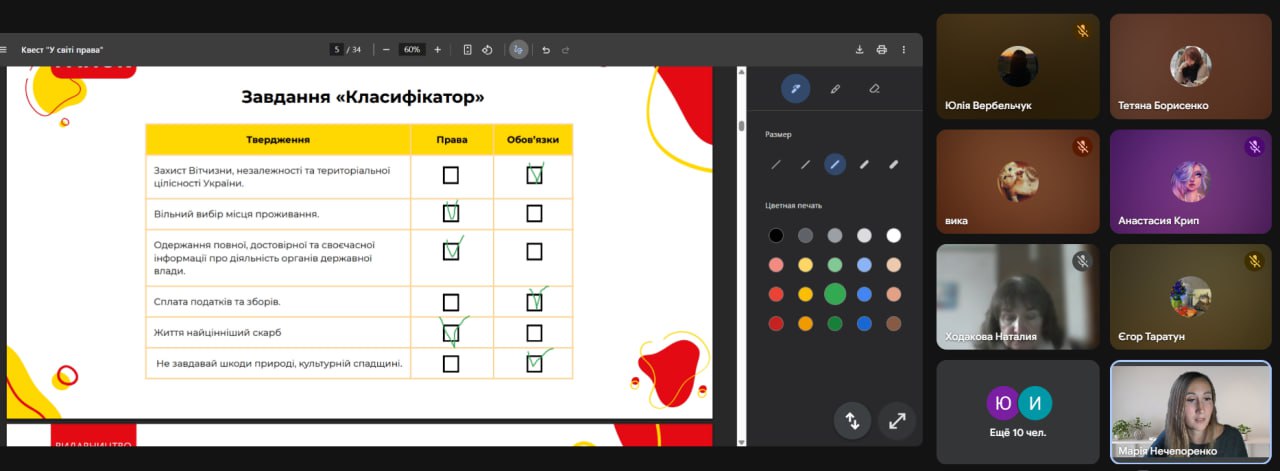Check the Права box for 'Захист Вітчизни' row

click(450, 175)
